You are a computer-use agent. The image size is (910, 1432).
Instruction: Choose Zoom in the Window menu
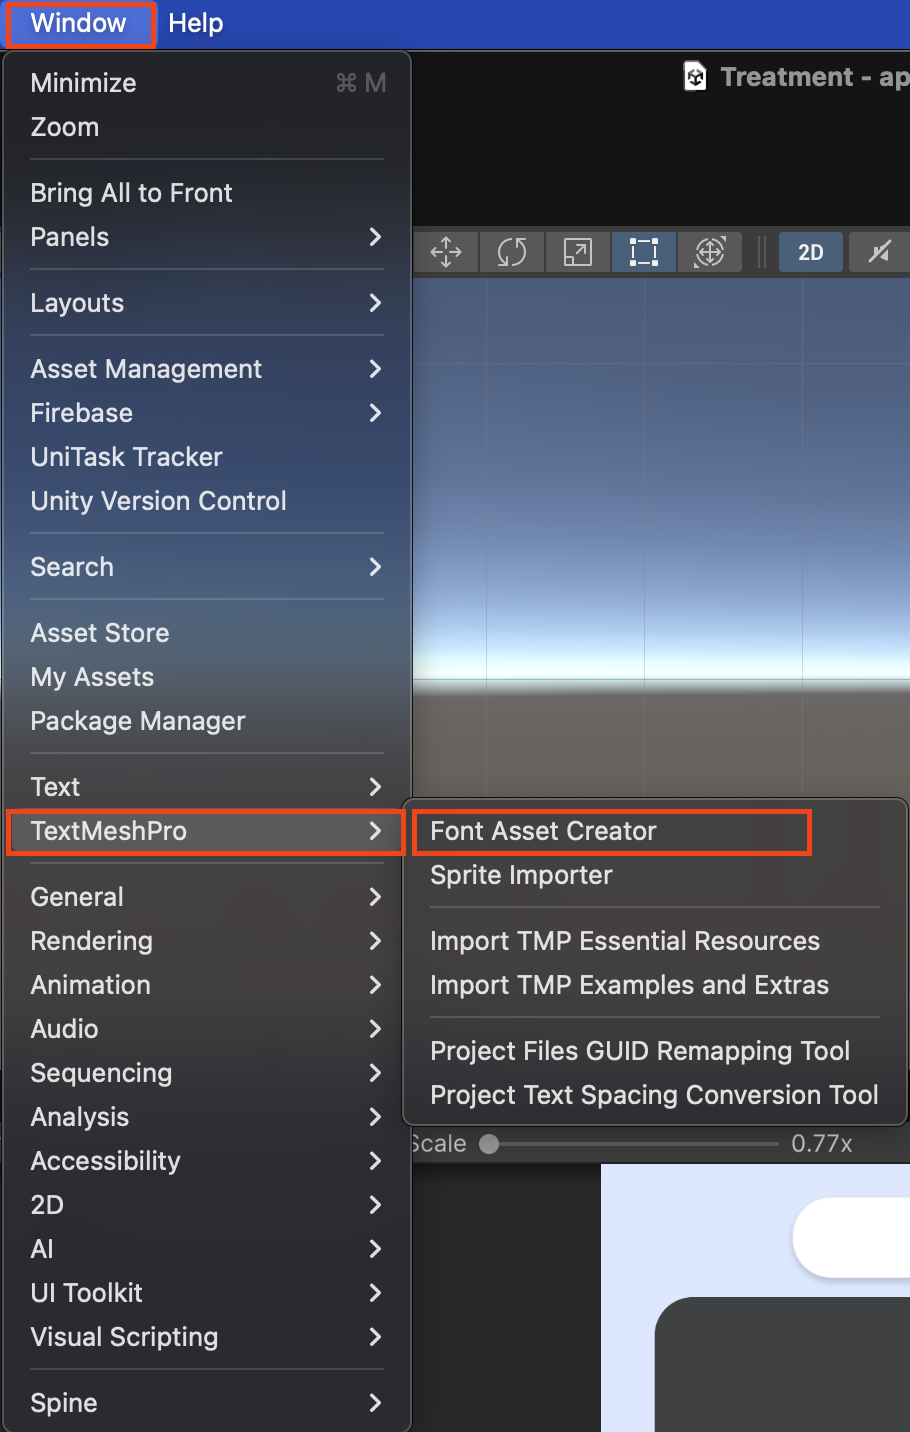(207, 127)
